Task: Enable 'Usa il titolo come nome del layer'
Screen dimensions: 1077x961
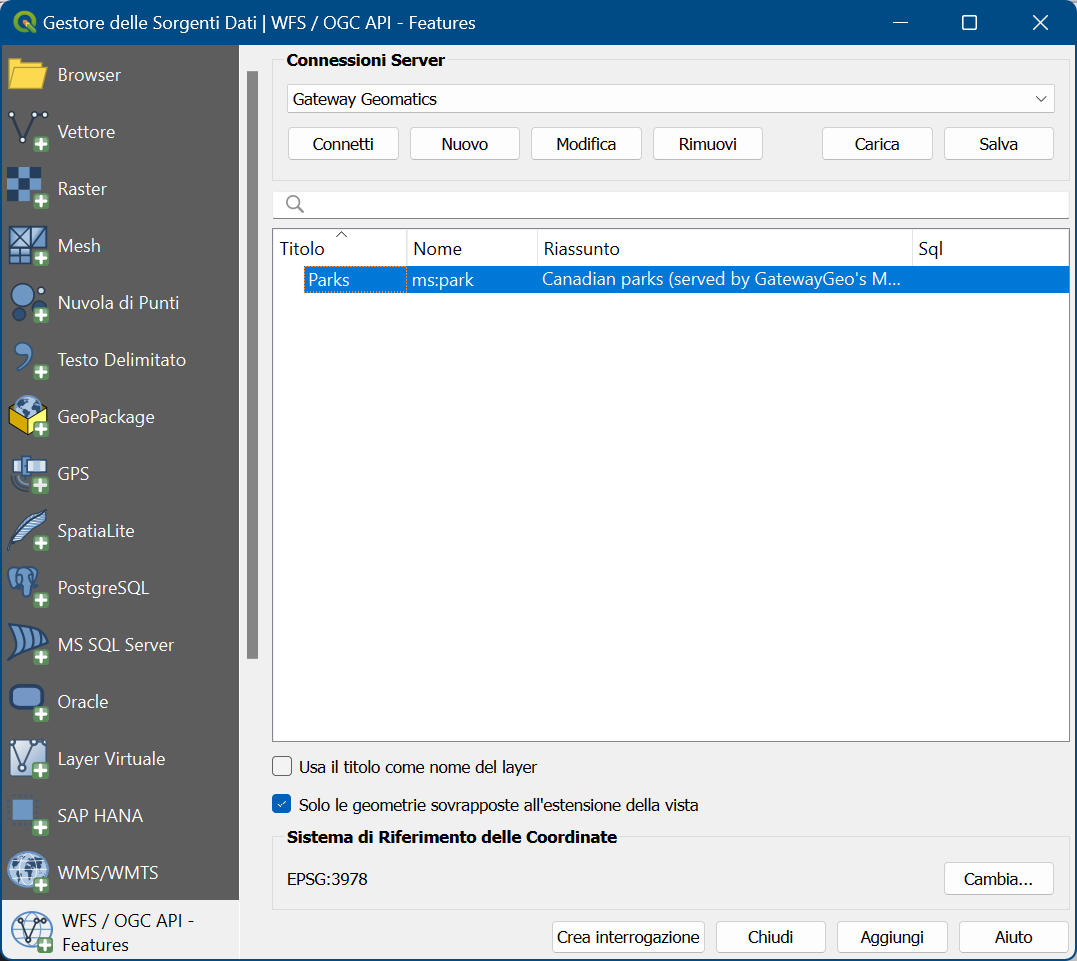Action: coord(282,766)
